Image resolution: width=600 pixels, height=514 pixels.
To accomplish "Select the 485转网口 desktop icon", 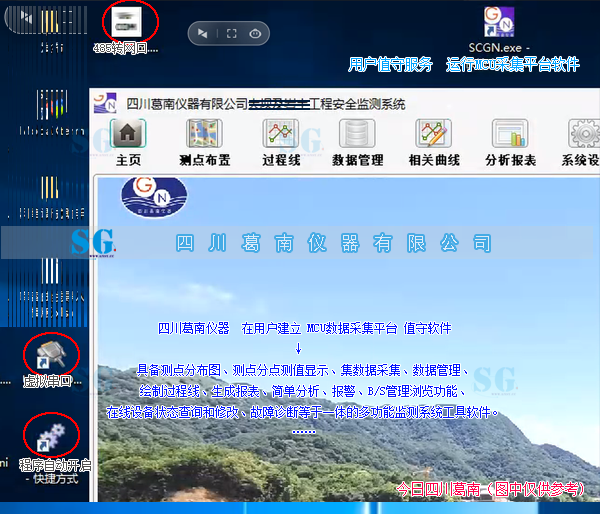I will (127, 22).
